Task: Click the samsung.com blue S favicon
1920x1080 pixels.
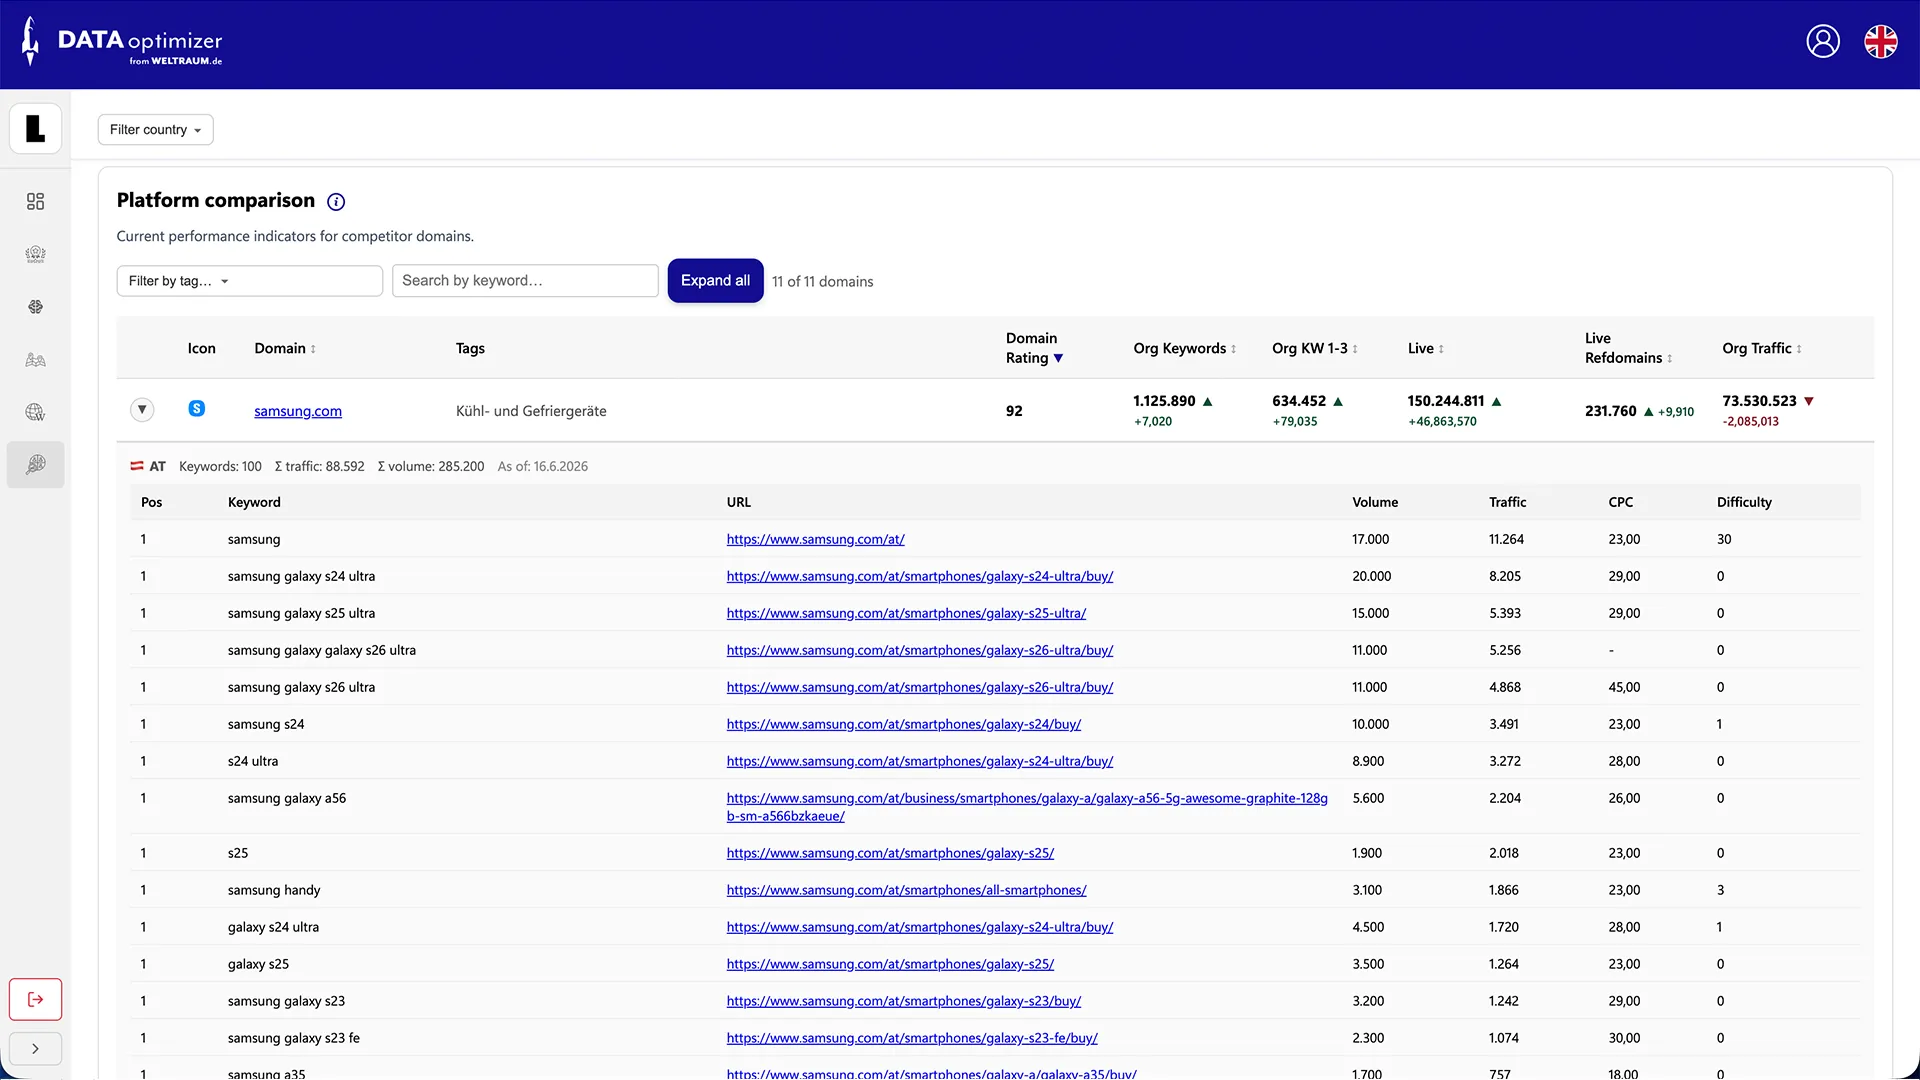Action: [x=197, y=408]
